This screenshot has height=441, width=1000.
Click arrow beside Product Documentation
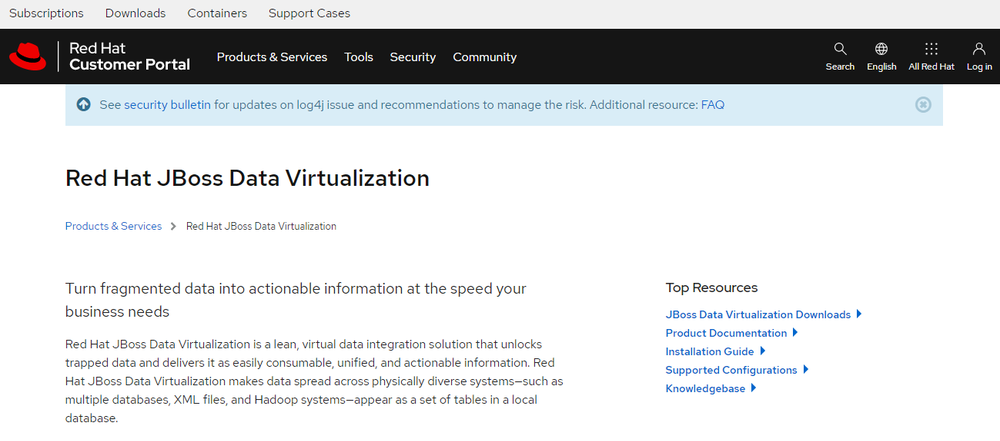pos(795,333)
